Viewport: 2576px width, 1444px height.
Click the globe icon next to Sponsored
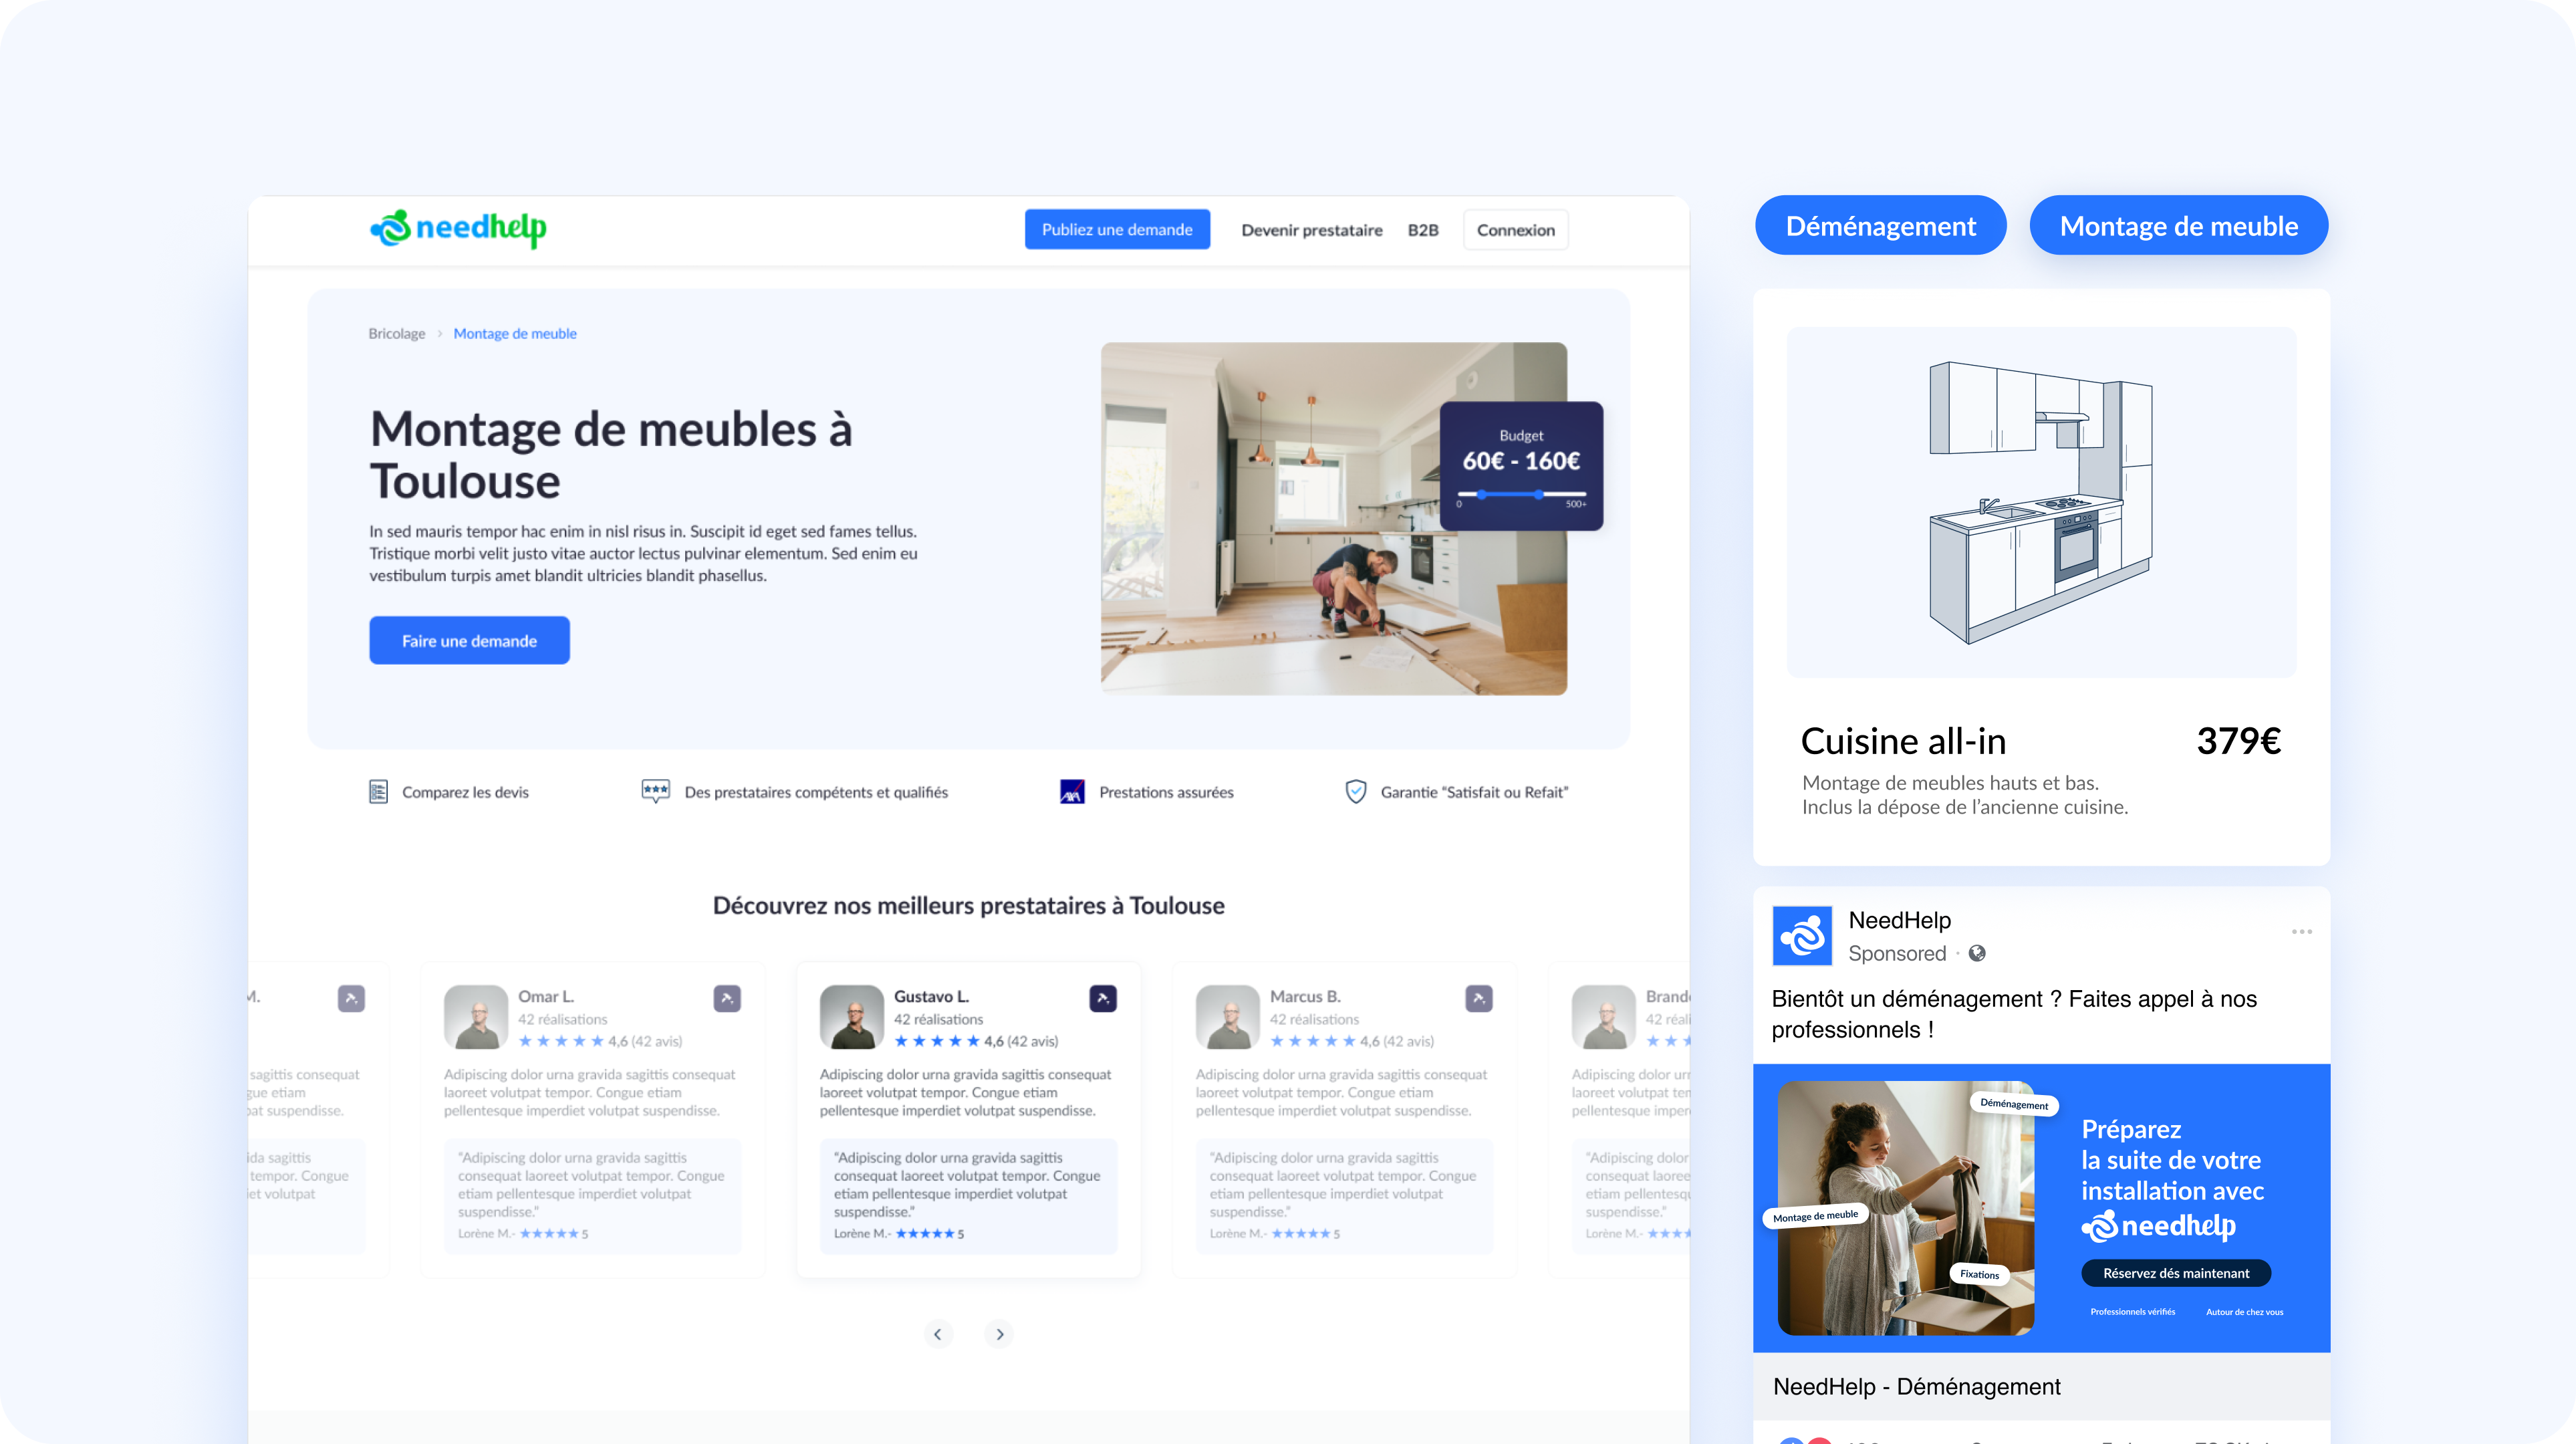pos(1977,953)
